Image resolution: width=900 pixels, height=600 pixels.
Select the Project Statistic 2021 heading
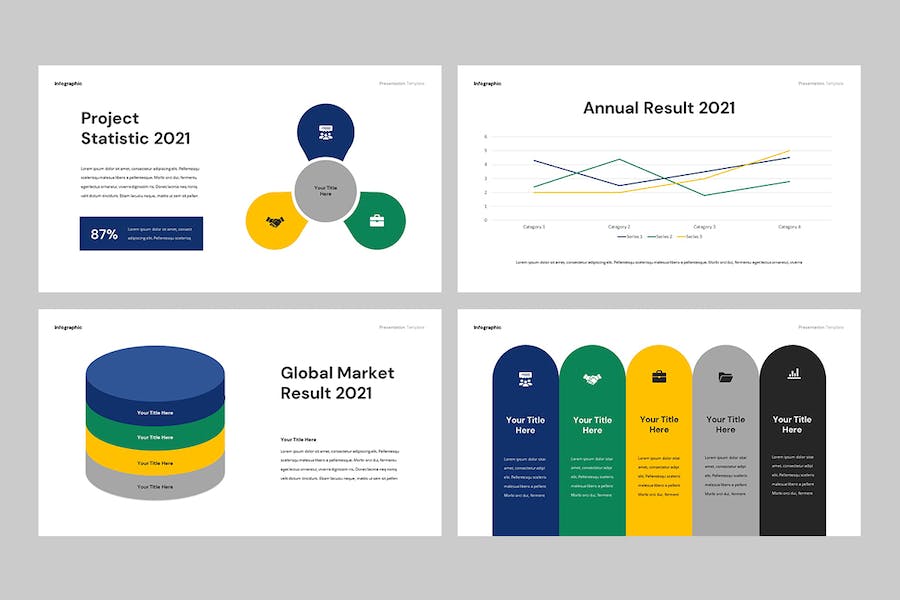[x=135, y=129]
